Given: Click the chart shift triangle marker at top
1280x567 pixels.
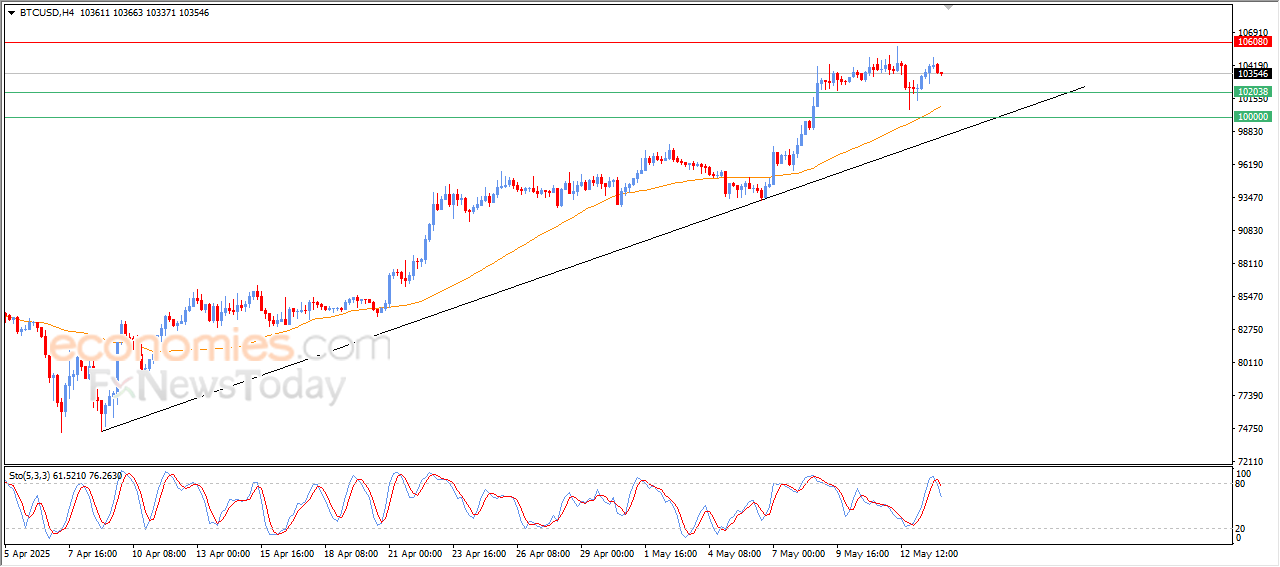Looking at the screenshot, I should click(x=950, y=7).
